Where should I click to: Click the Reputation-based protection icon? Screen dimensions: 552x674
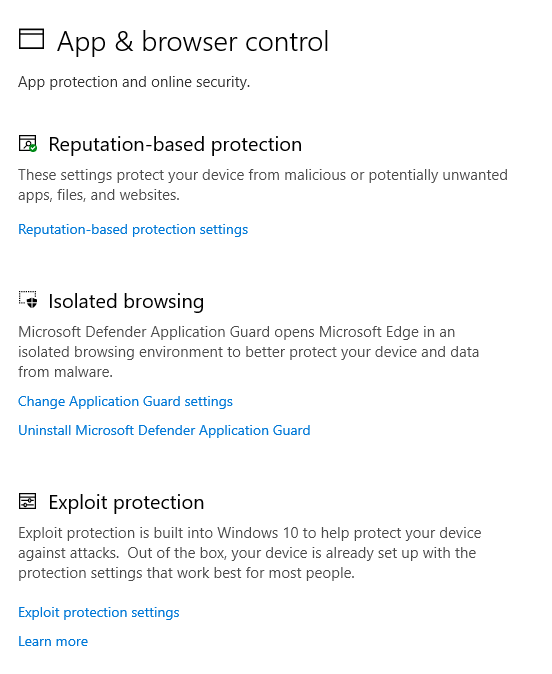pyautogui.click(x=28, y=144)
